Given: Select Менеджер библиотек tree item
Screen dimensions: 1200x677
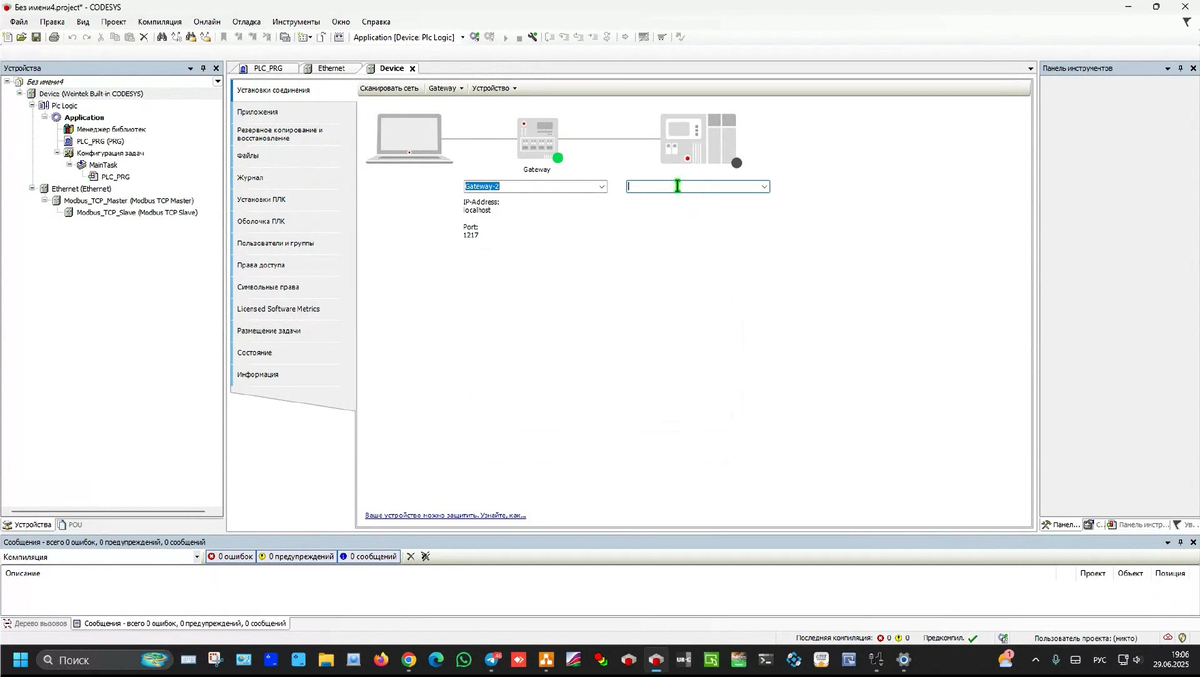Looking at the screenshot, I should click(x=111, y=129).
